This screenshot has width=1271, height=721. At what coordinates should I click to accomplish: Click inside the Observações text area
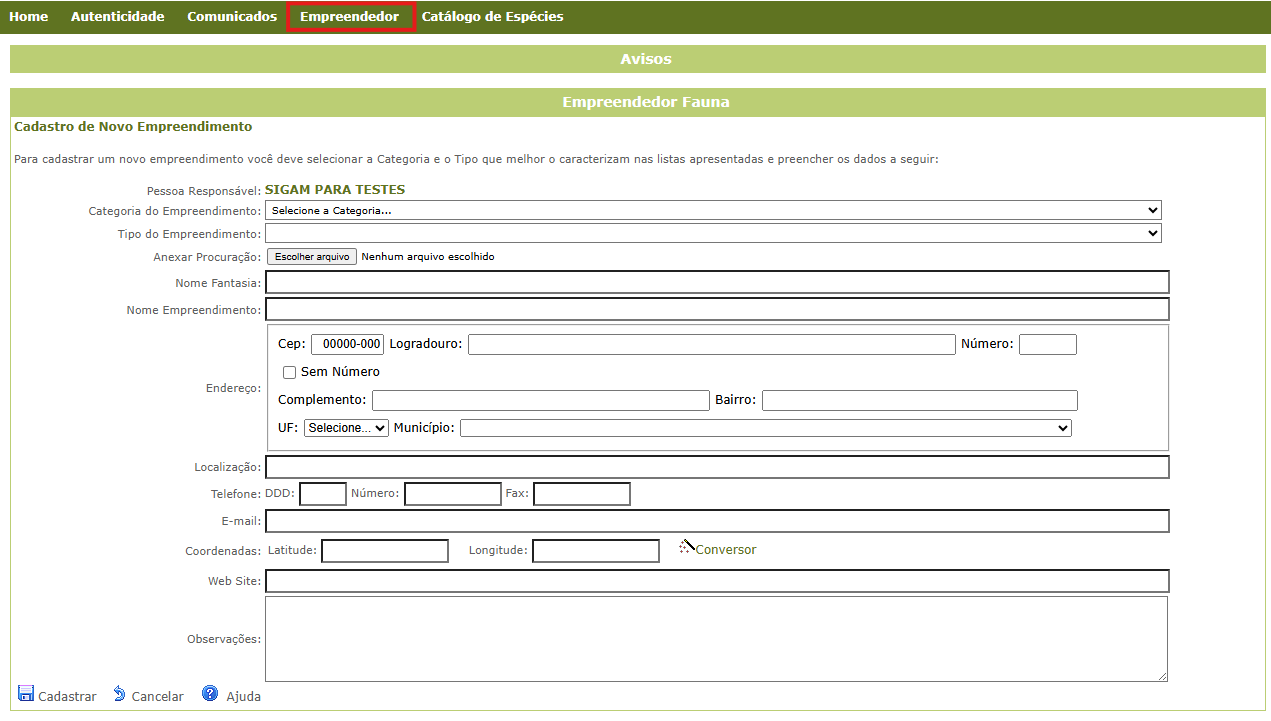pyautogui.click(x=716, y=639)
